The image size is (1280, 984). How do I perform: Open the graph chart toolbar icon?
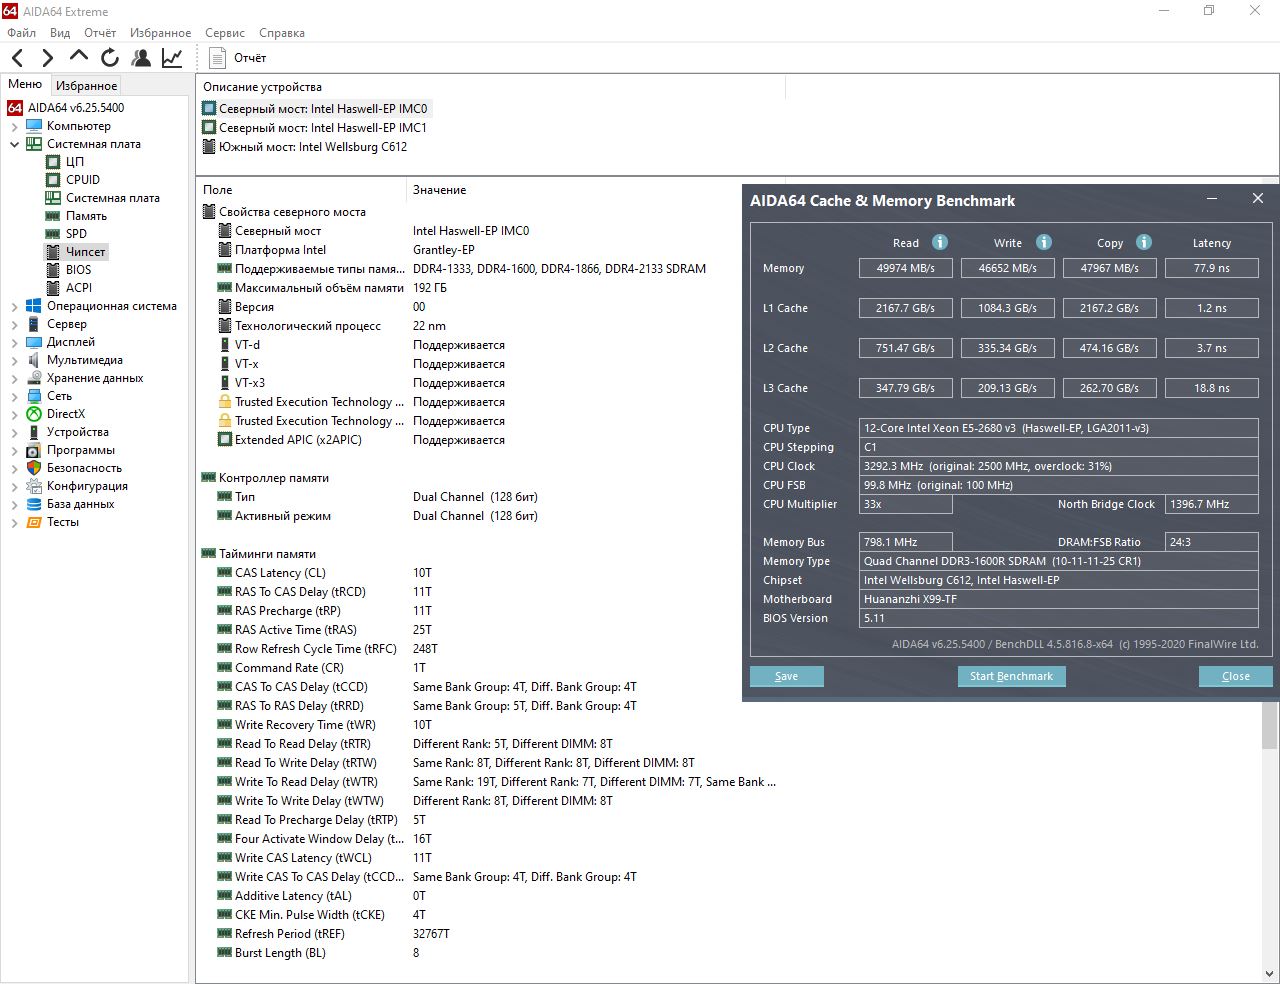click(x=172, y=58)
